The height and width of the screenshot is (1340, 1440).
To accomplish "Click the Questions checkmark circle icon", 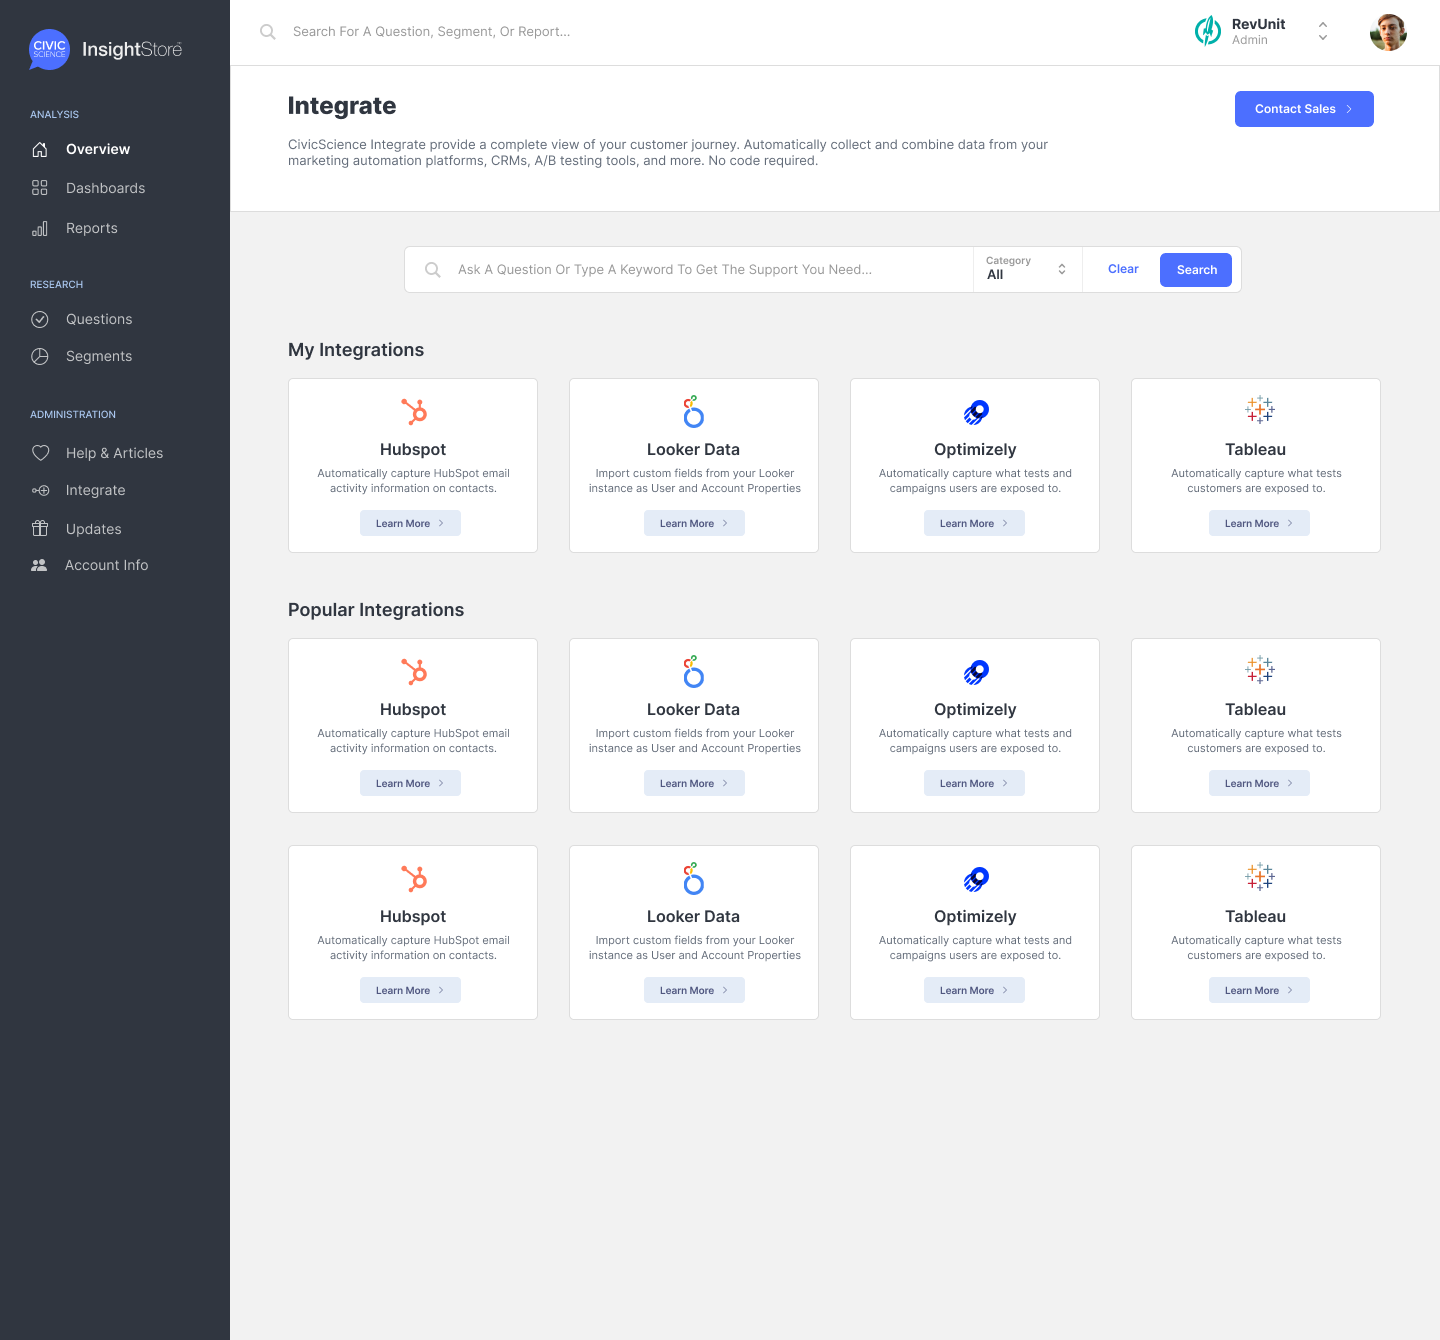I will coord(40,319).
